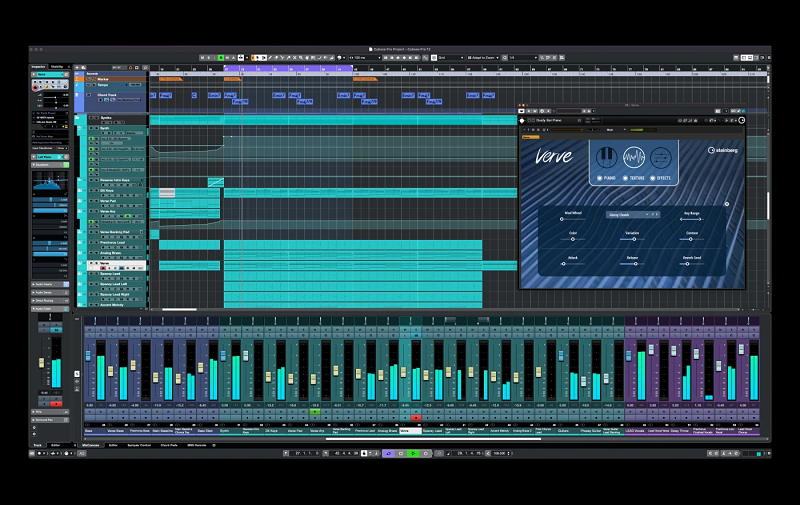This screenshot has height=505, width=800.
Task: Switch to the MixConsole tab in lower zone
Action: (x=91, y=444)
